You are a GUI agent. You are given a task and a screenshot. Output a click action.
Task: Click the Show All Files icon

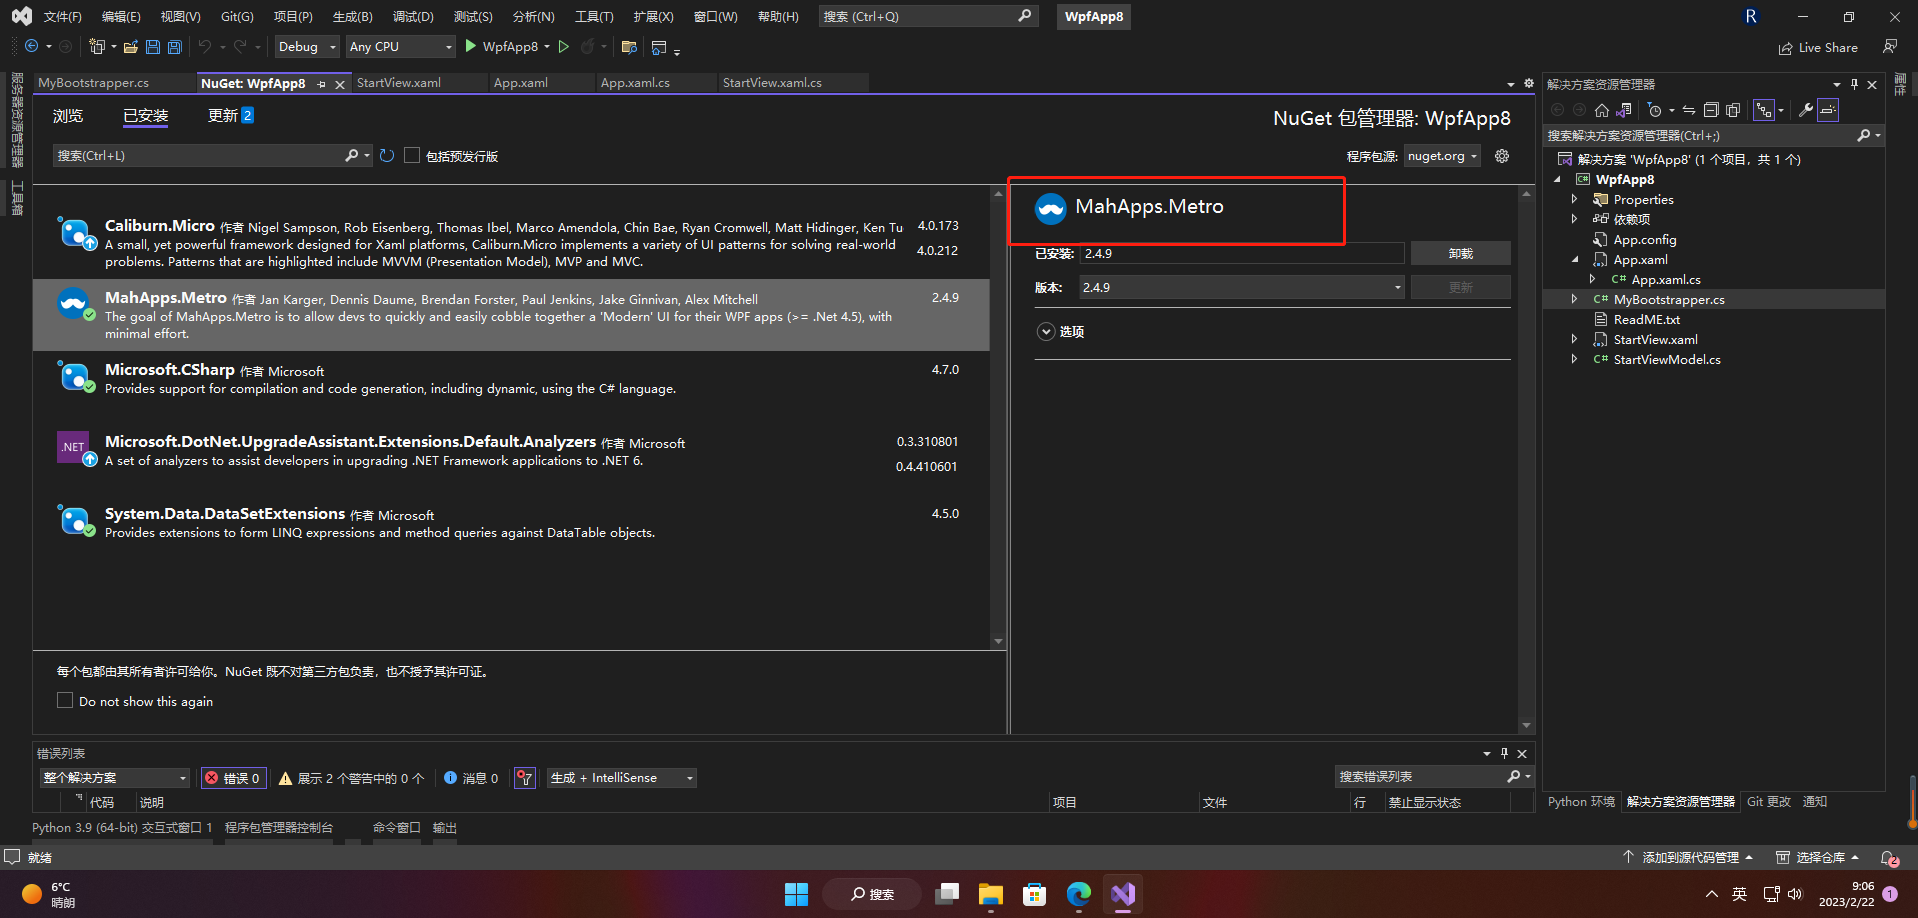[1733, 110]
